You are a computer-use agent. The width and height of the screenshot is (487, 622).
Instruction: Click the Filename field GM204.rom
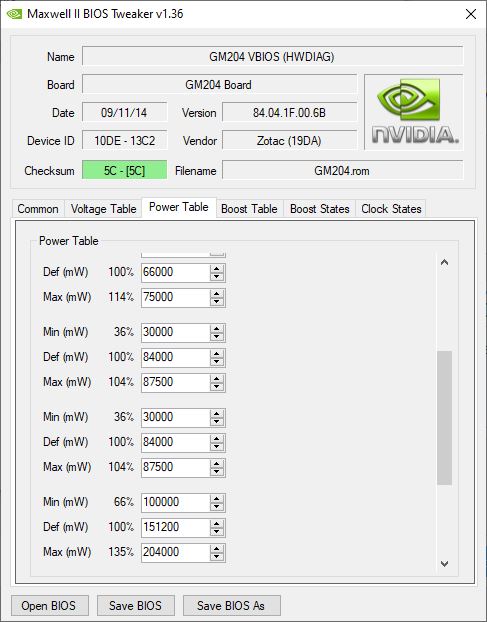(x=343, y=171)
